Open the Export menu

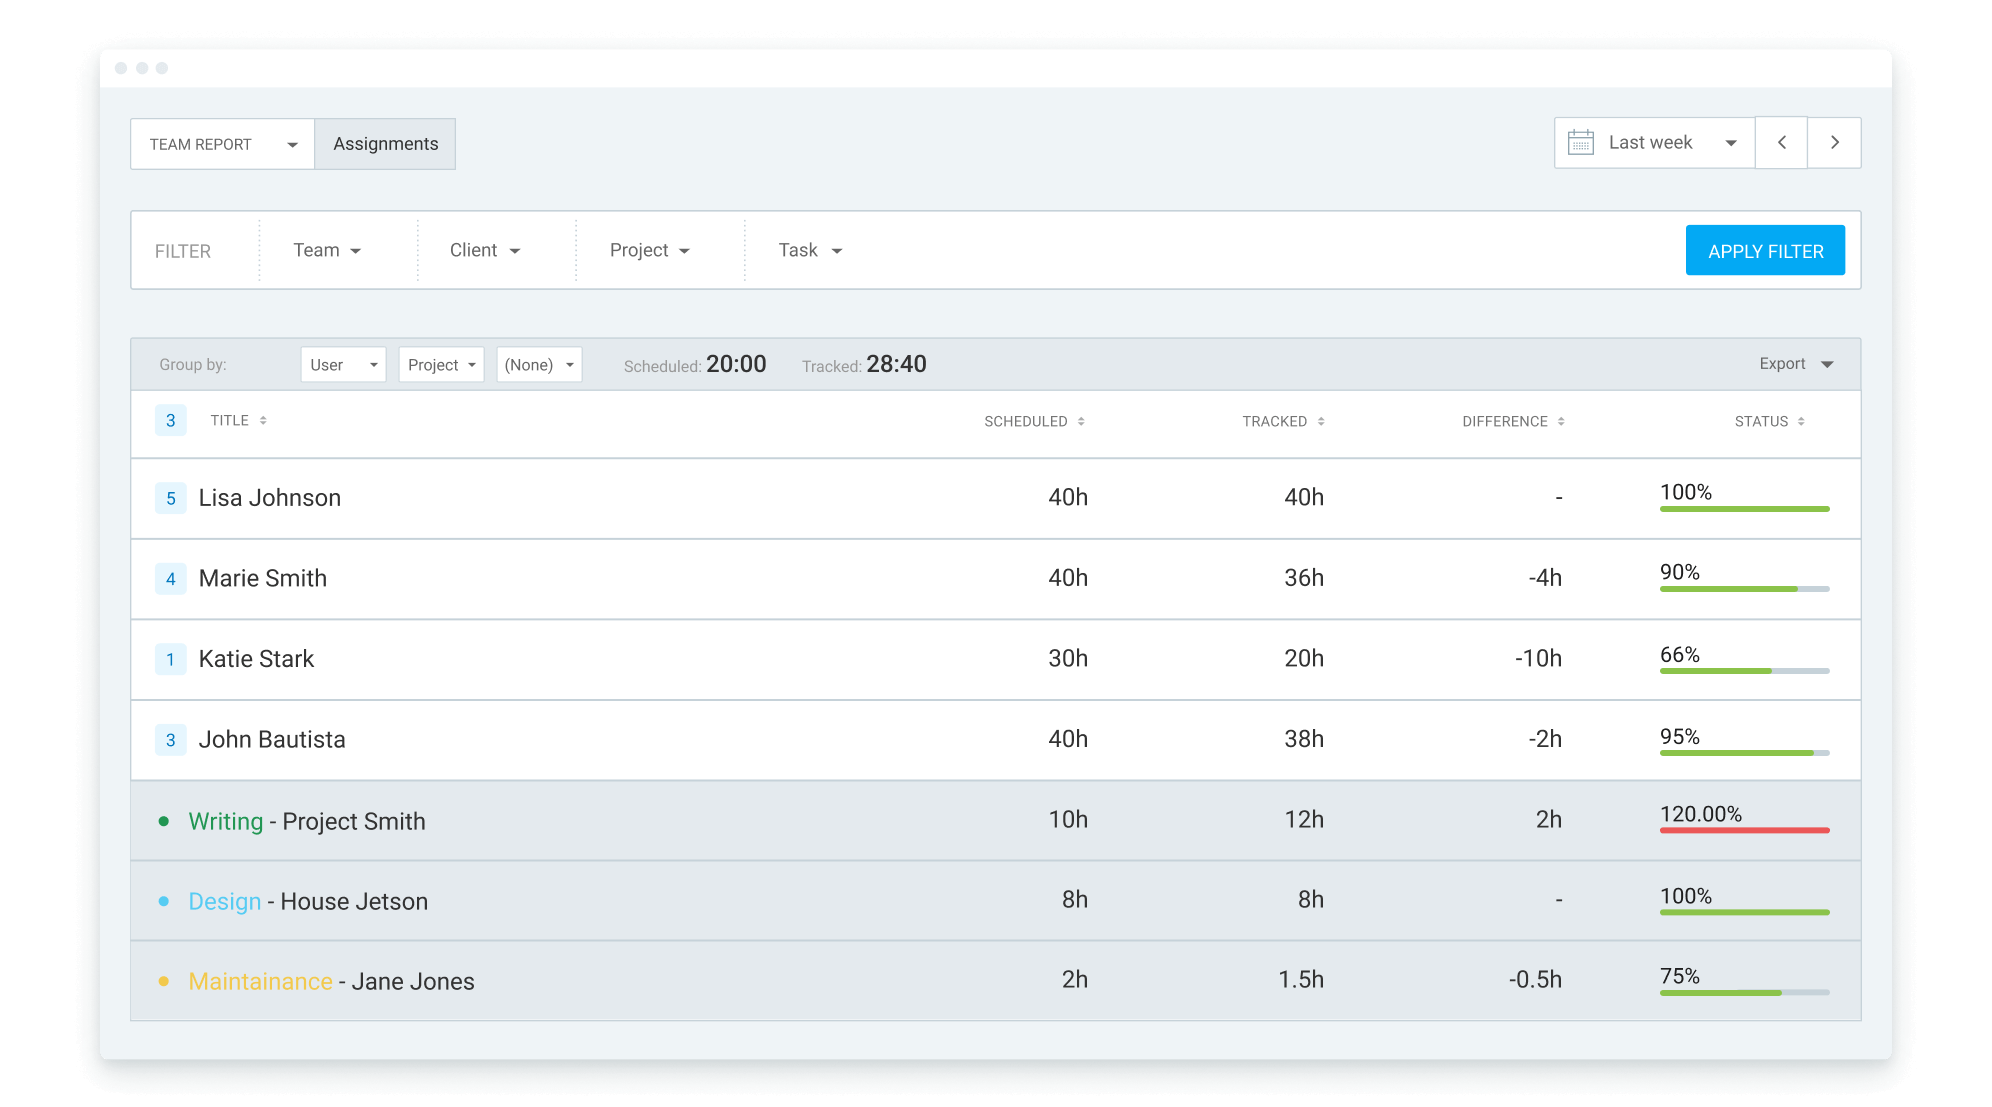[x=1796, y=364]
